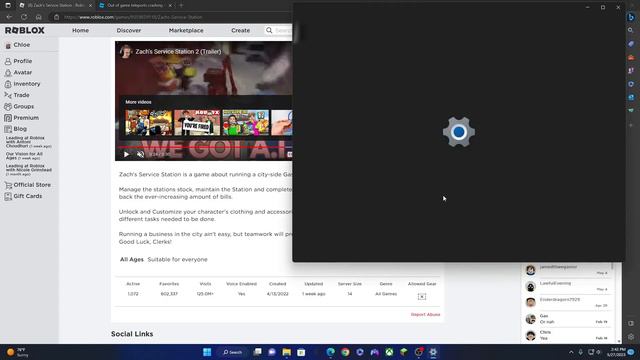Open the Chris chat conversation

pos(568,336)
